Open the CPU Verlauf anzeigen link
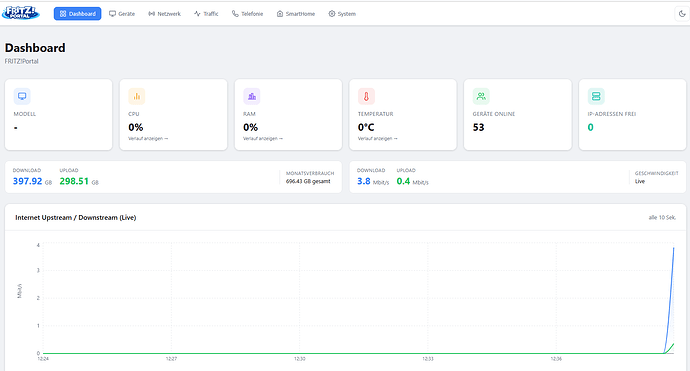The height and width of the screenshot is (371, 690). 148,138
